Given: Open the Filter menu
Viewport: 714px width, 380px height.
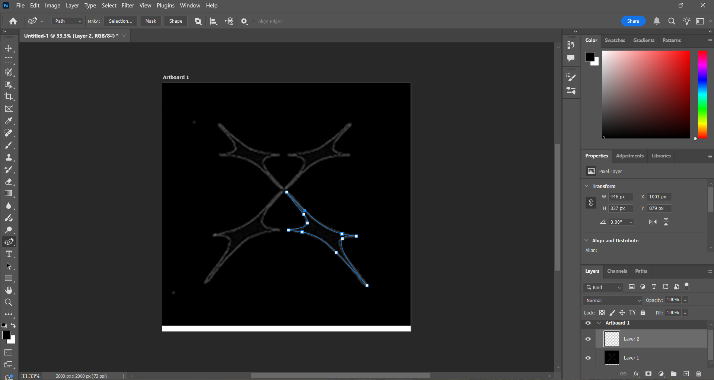Looking at the screenshot, I should pyautogui.click(x=128, y=5).
